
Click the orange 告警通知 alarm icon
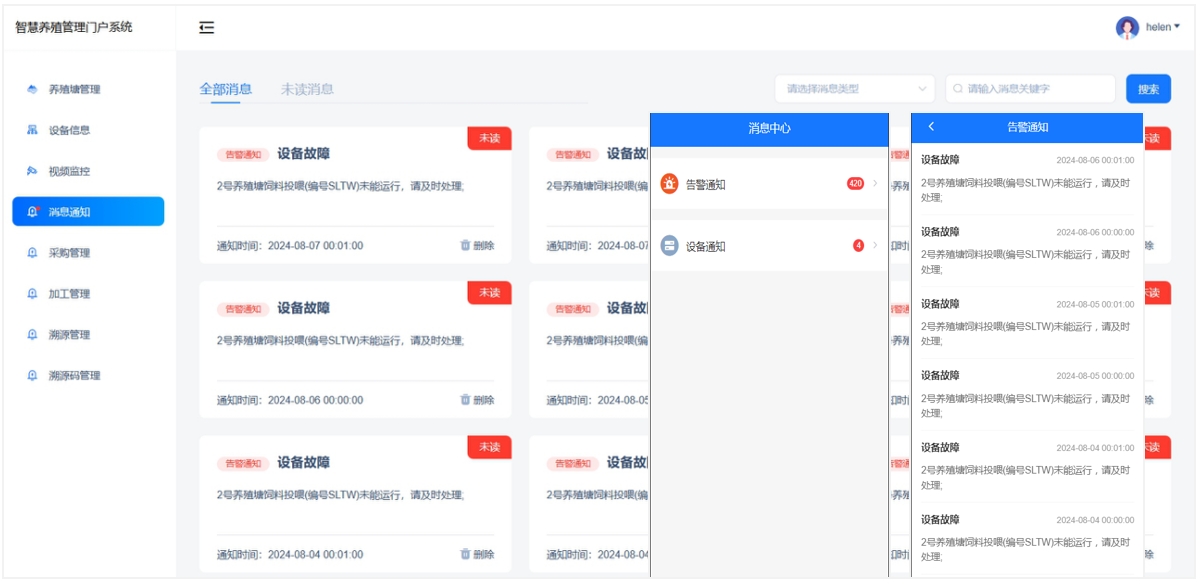click(x=669, y=184)
